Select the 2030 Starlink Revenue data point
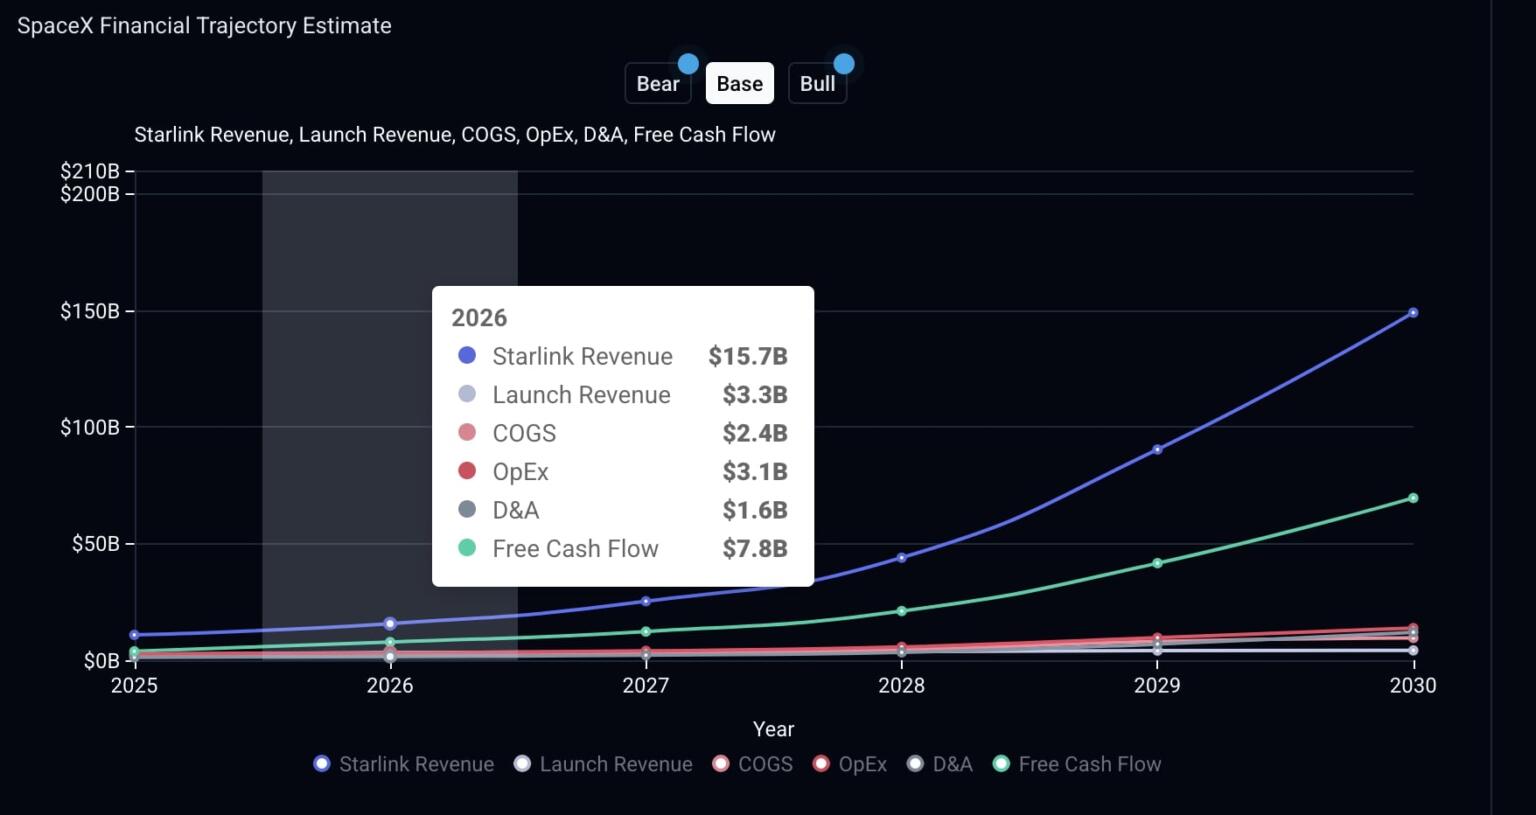The image size is (1536, 815). (1413, 311)
